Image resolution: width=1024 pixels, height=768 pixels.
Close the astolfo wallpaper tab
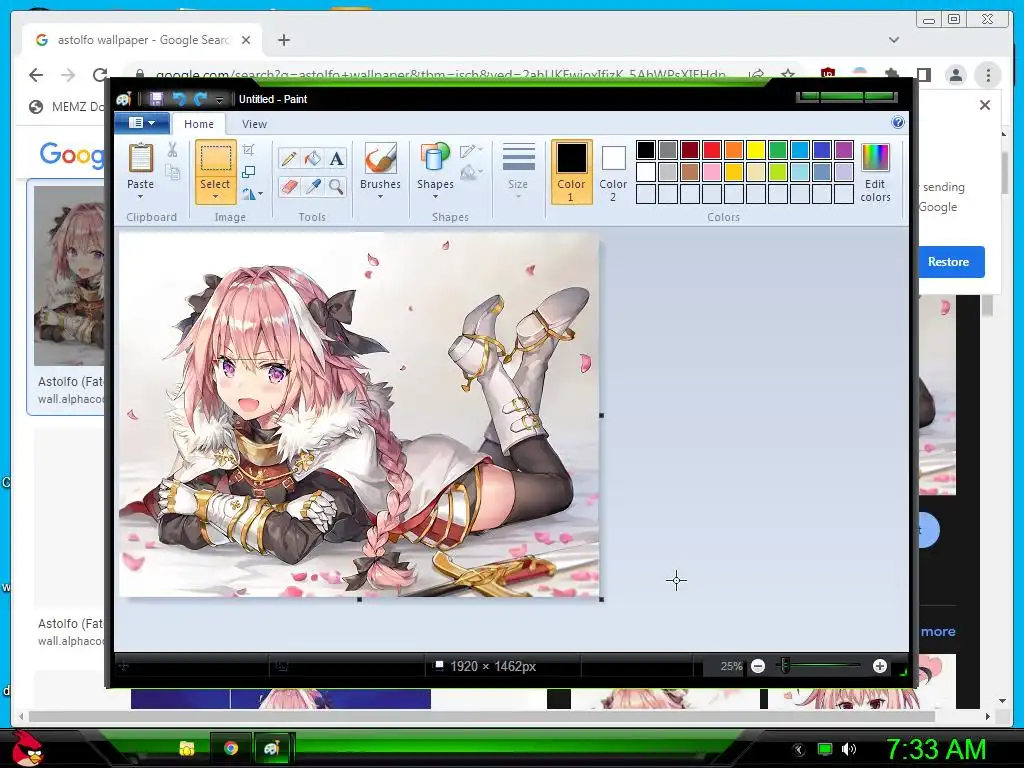246,40
